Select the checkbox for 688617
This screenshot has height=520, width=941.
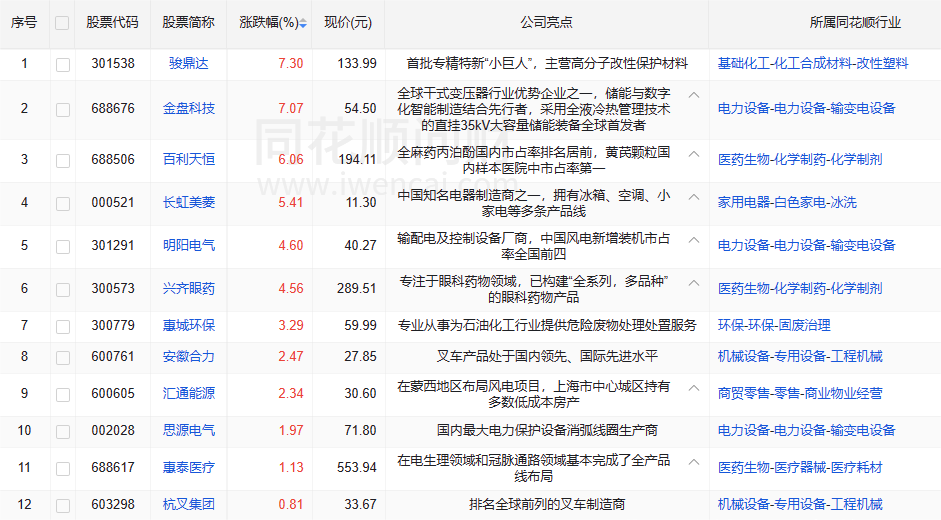click(x=62, y=468)
